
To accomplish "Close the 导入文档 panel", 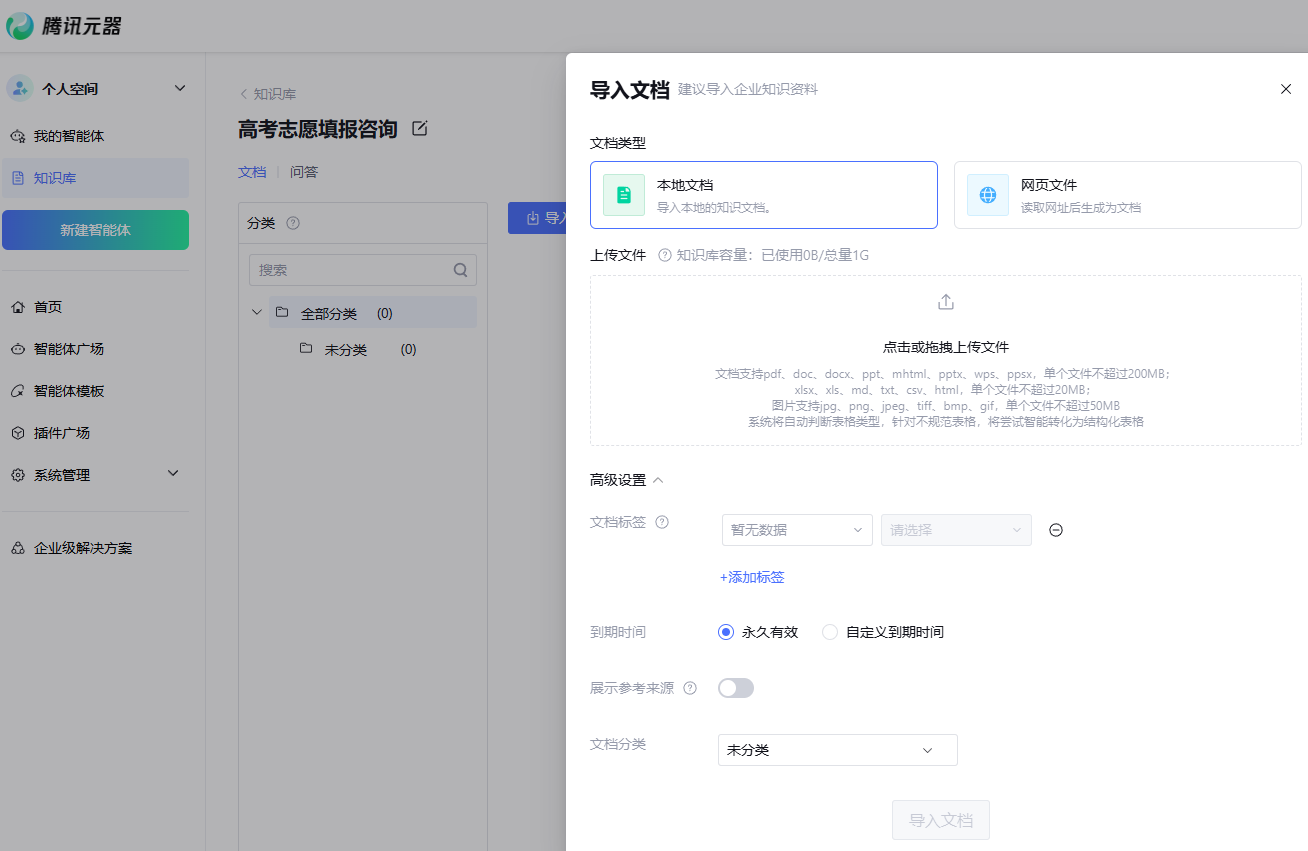I will [1286, 89].
